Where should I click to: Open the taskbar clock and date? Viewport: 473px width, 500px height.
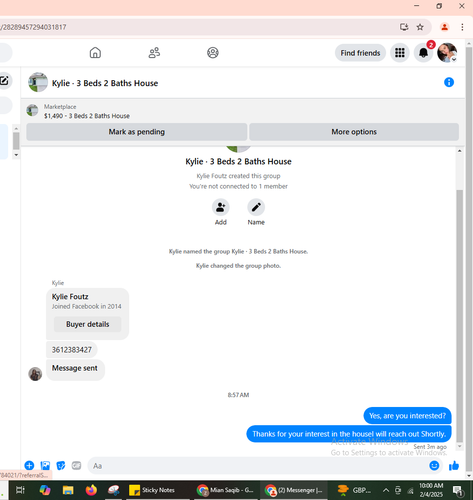[x=431, y=490]
